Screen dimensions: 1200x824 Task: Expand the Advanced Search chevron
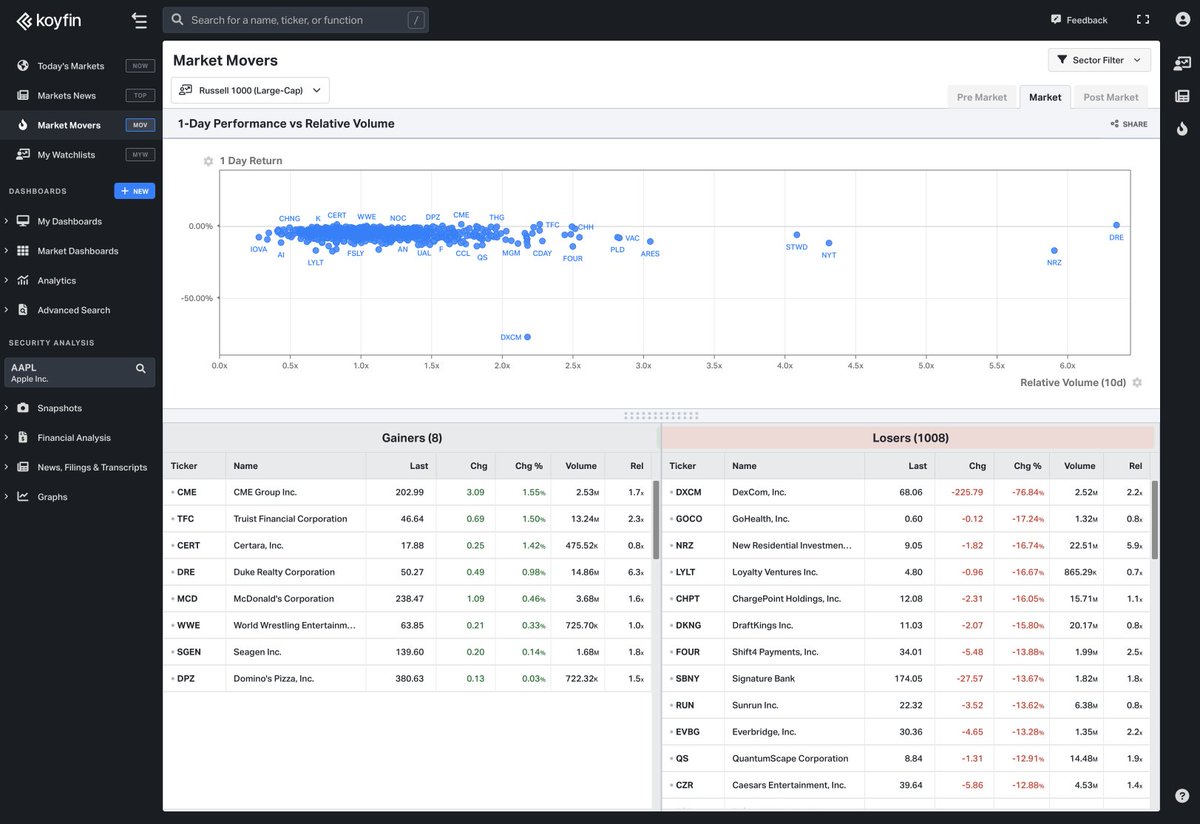[x=7, y=310]
